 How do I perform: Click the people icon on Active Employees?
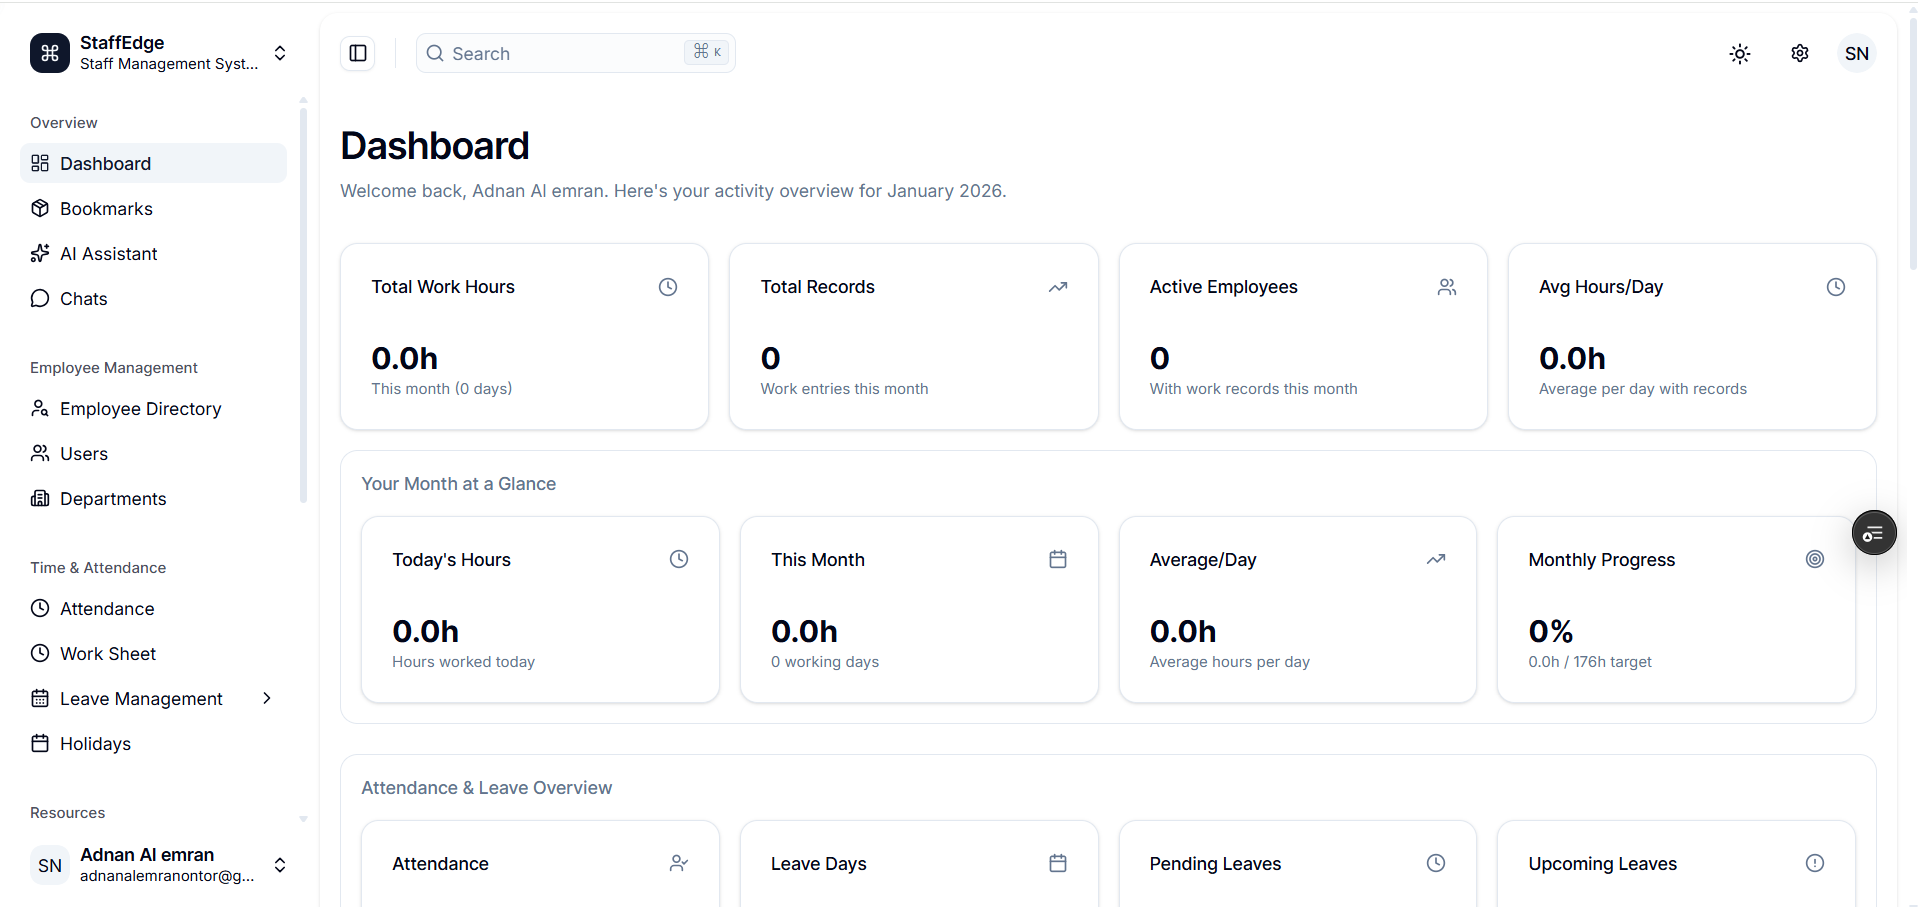tap(1447, 287)
